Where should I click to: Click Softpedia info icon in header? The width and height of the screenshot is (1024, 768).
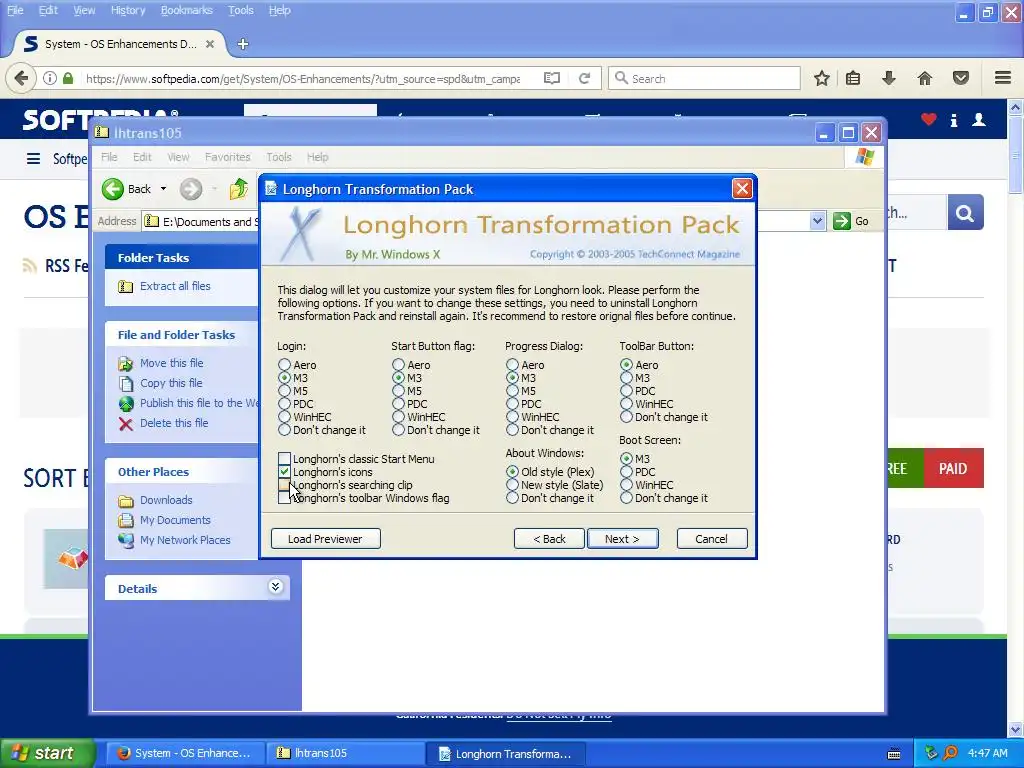pyautogui.click(x=954, y=120)
